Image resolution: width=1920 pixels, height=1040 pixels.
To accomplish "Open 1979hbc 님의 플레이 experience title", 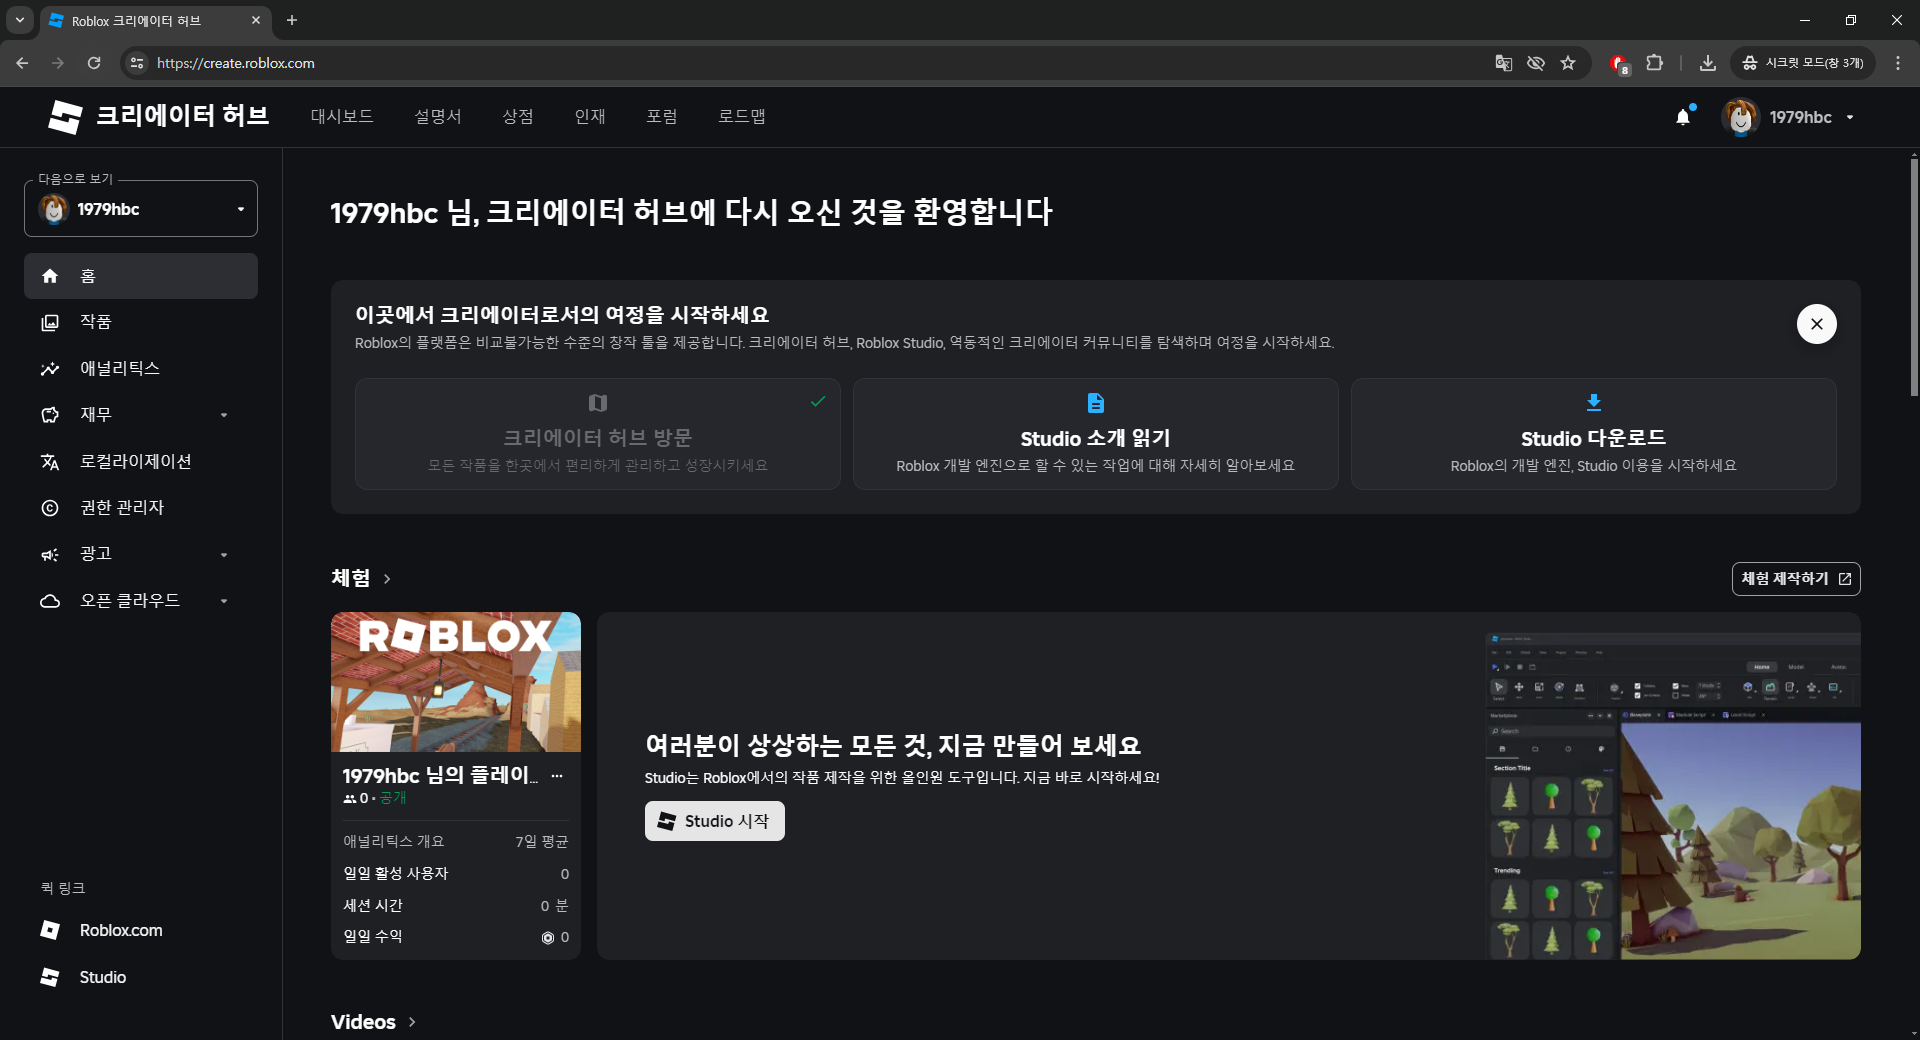I will point(440,775).
